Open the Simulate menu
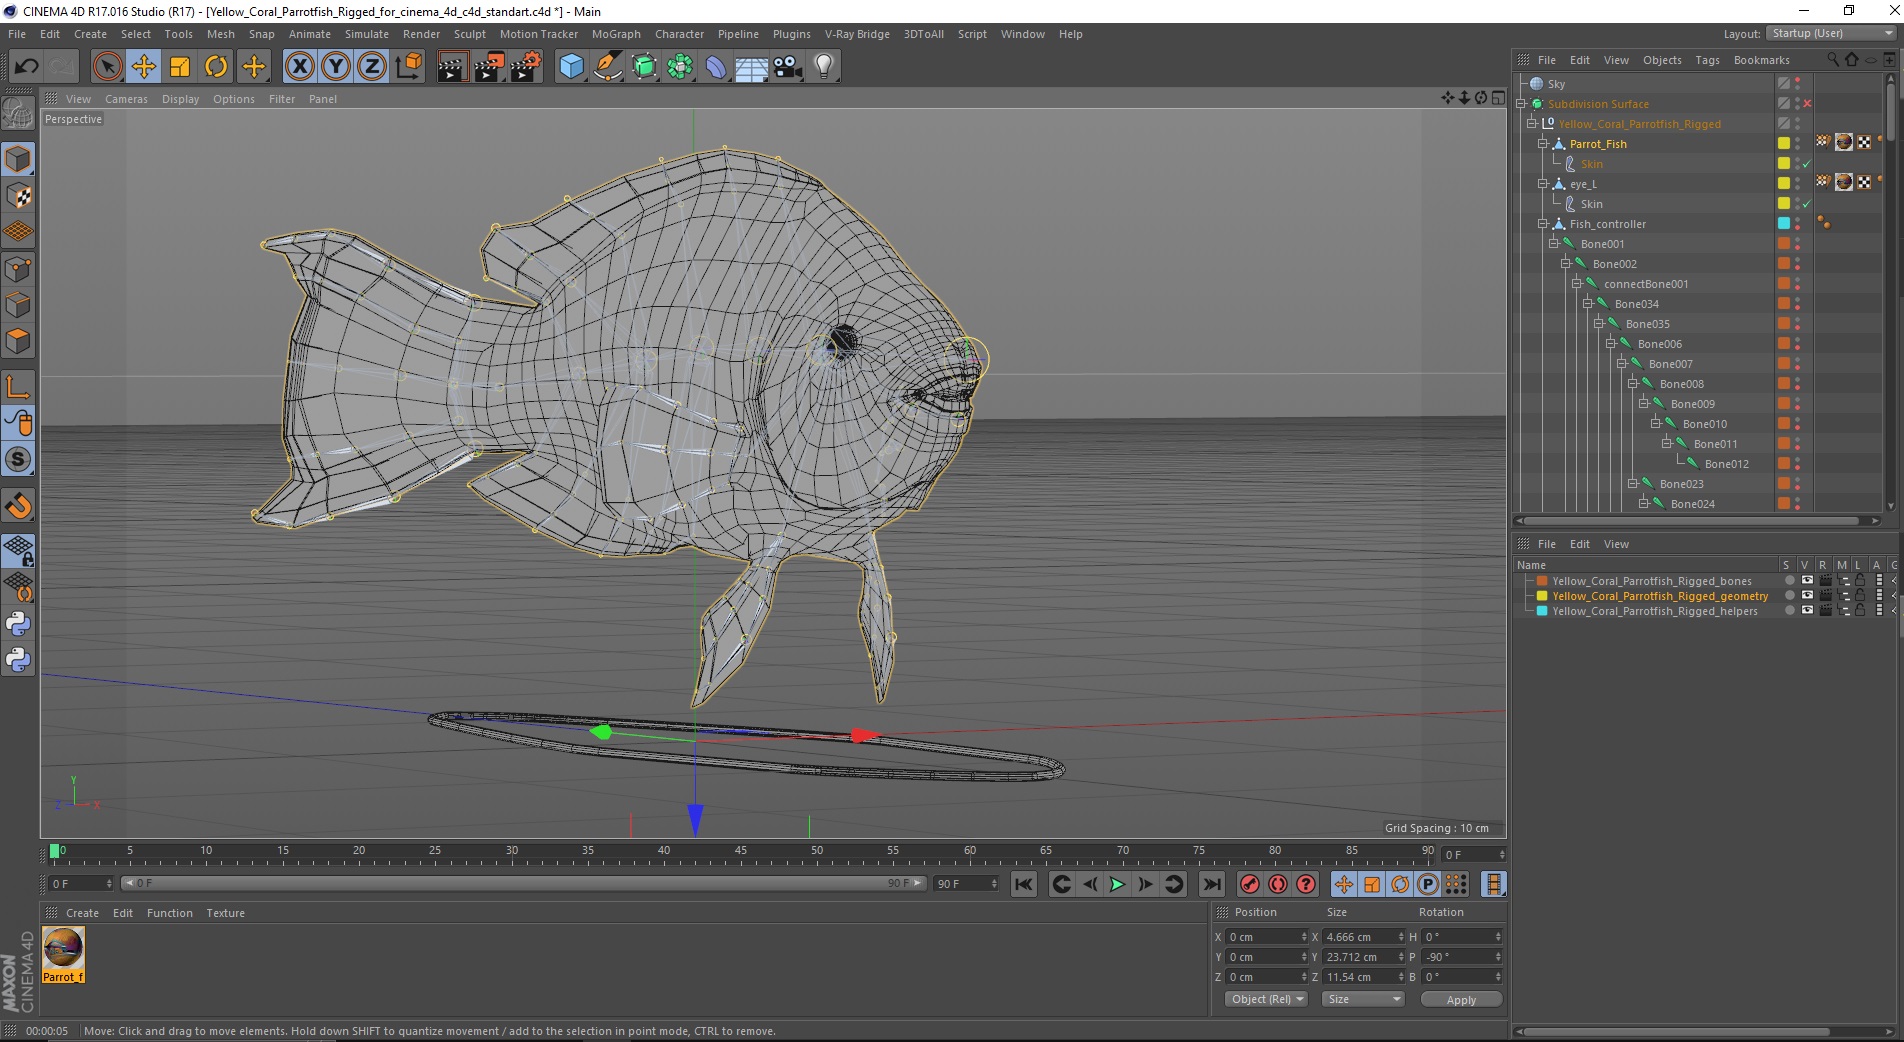 (366, 34)
